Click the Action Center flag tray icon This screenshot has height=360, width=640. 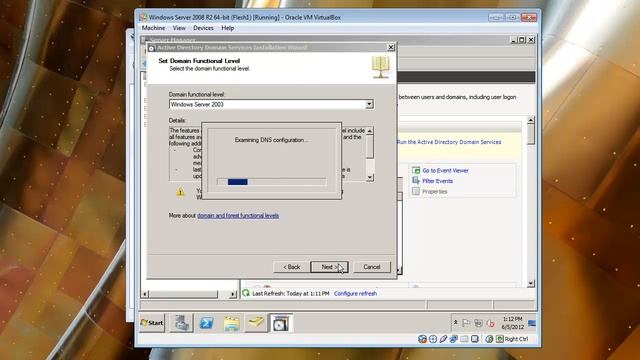click(x=466, y=323)
